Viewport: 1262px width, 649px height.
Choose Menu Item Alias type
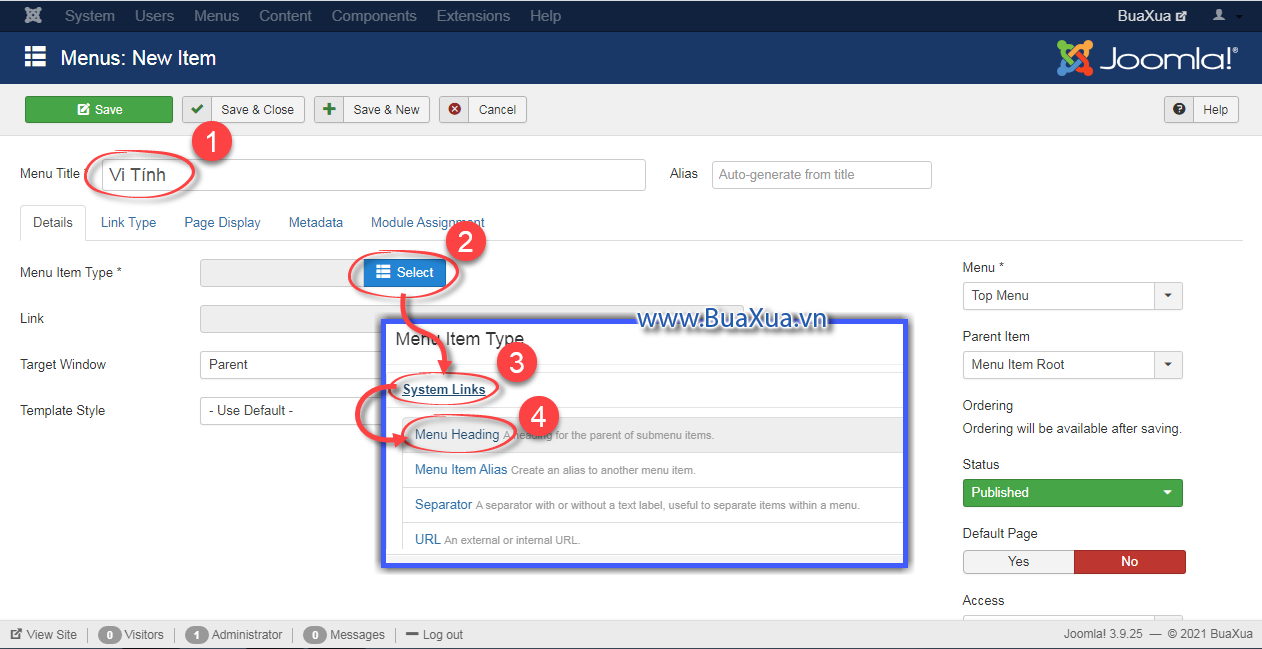[461, 469]
